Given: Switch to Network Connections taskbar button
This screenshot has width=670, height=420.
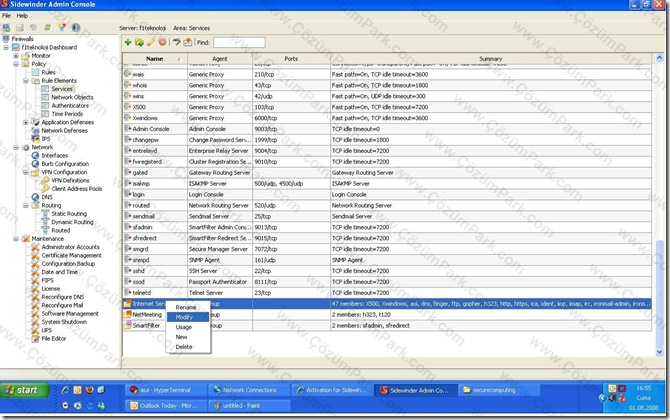Looking at the screenshot, I should 250,390.
